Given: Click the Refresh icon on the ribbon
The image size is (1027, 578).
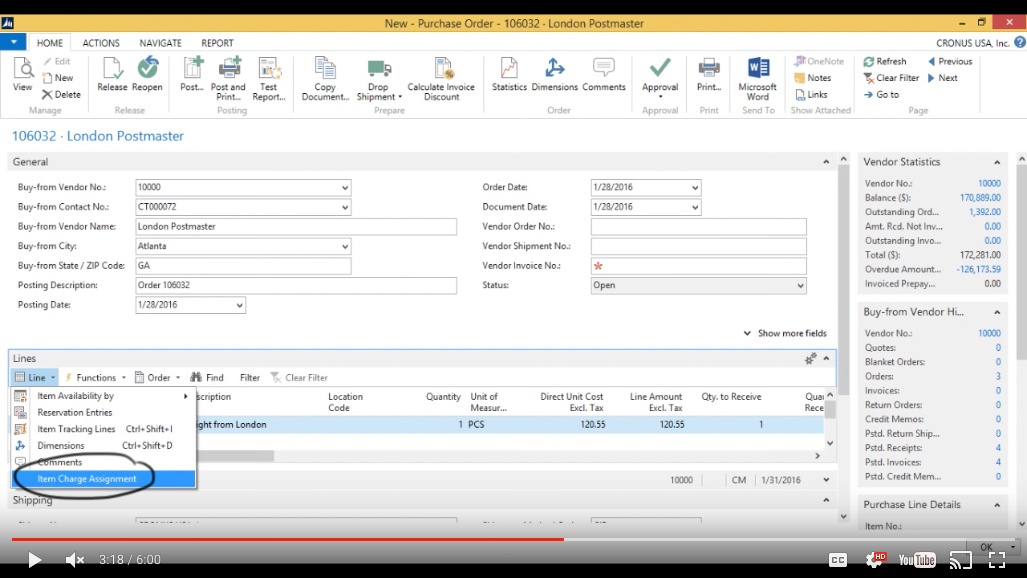Looking at the screenshot, I should 884,61.
